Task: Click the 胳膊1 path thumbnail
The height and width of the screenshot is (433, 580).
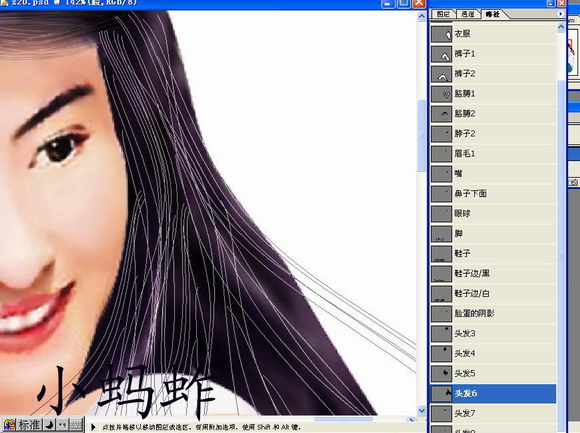Action: click(x=441, y=94)
